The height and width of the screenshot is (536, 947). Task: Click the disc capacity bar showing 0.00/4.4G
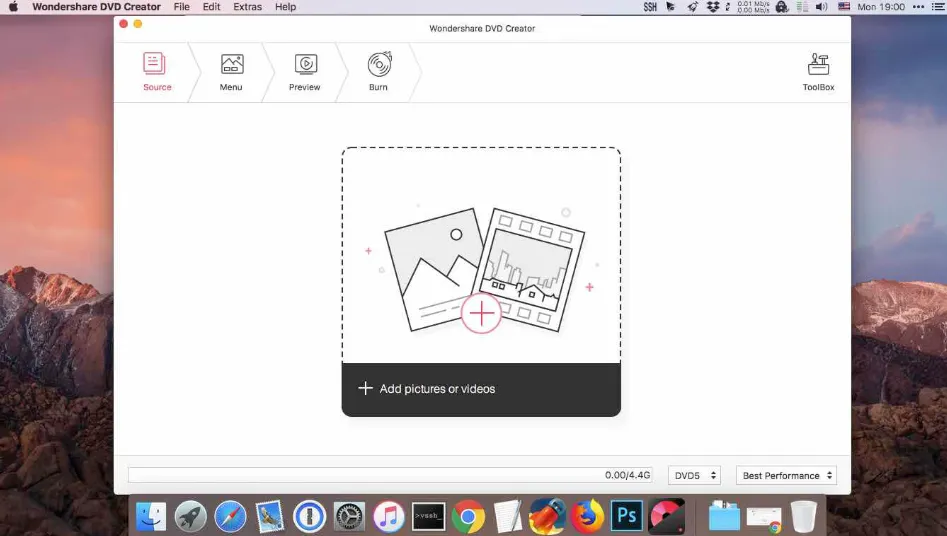click(390, 475)
